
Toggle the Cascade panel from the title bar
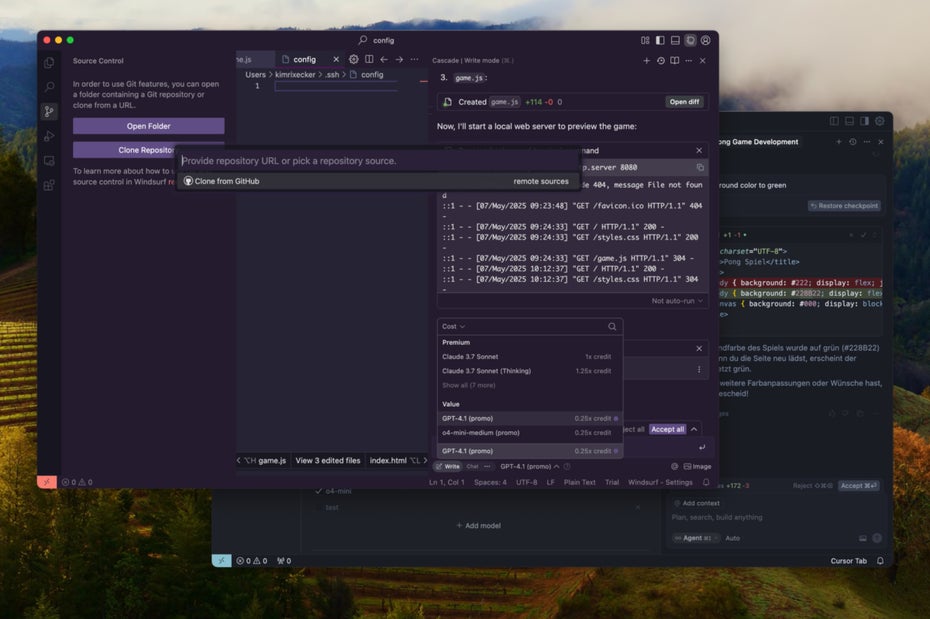(690, 40)
